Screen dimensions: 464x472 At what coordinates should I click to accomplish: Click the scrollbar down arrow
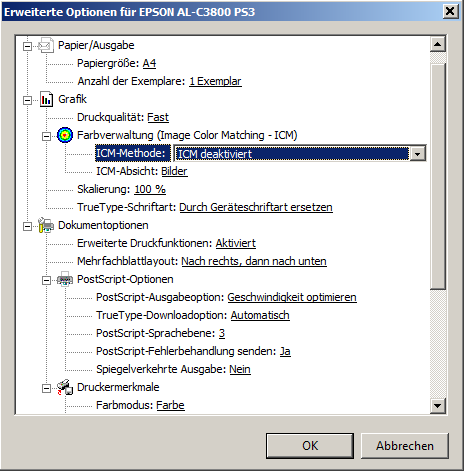tap(437, 406)
